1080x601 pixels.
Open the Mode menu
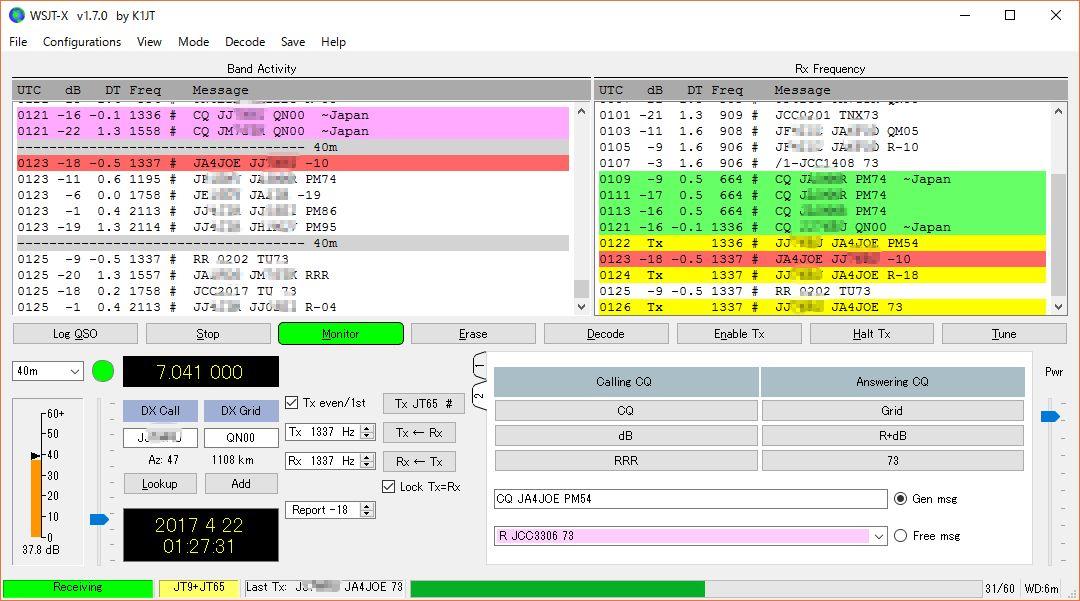pos(194,42)
